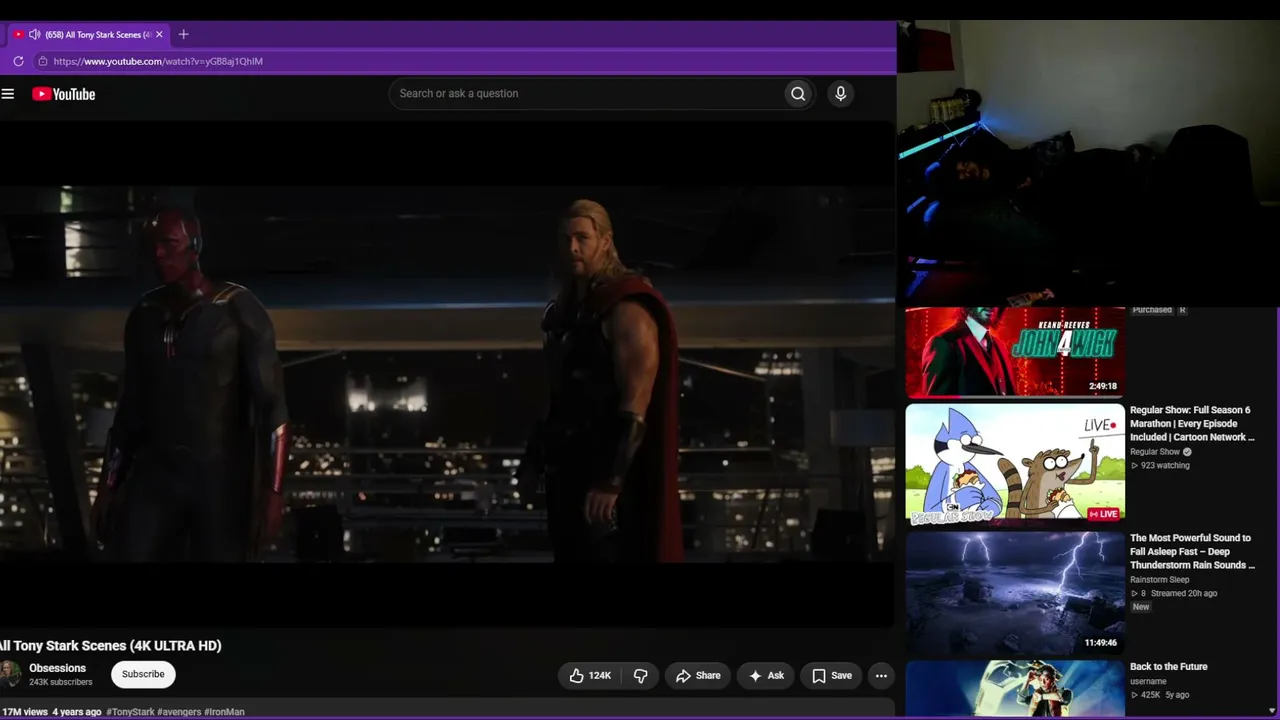Share this video
The height and width of the screenshot is (720, 1280).
click(697, 676)
